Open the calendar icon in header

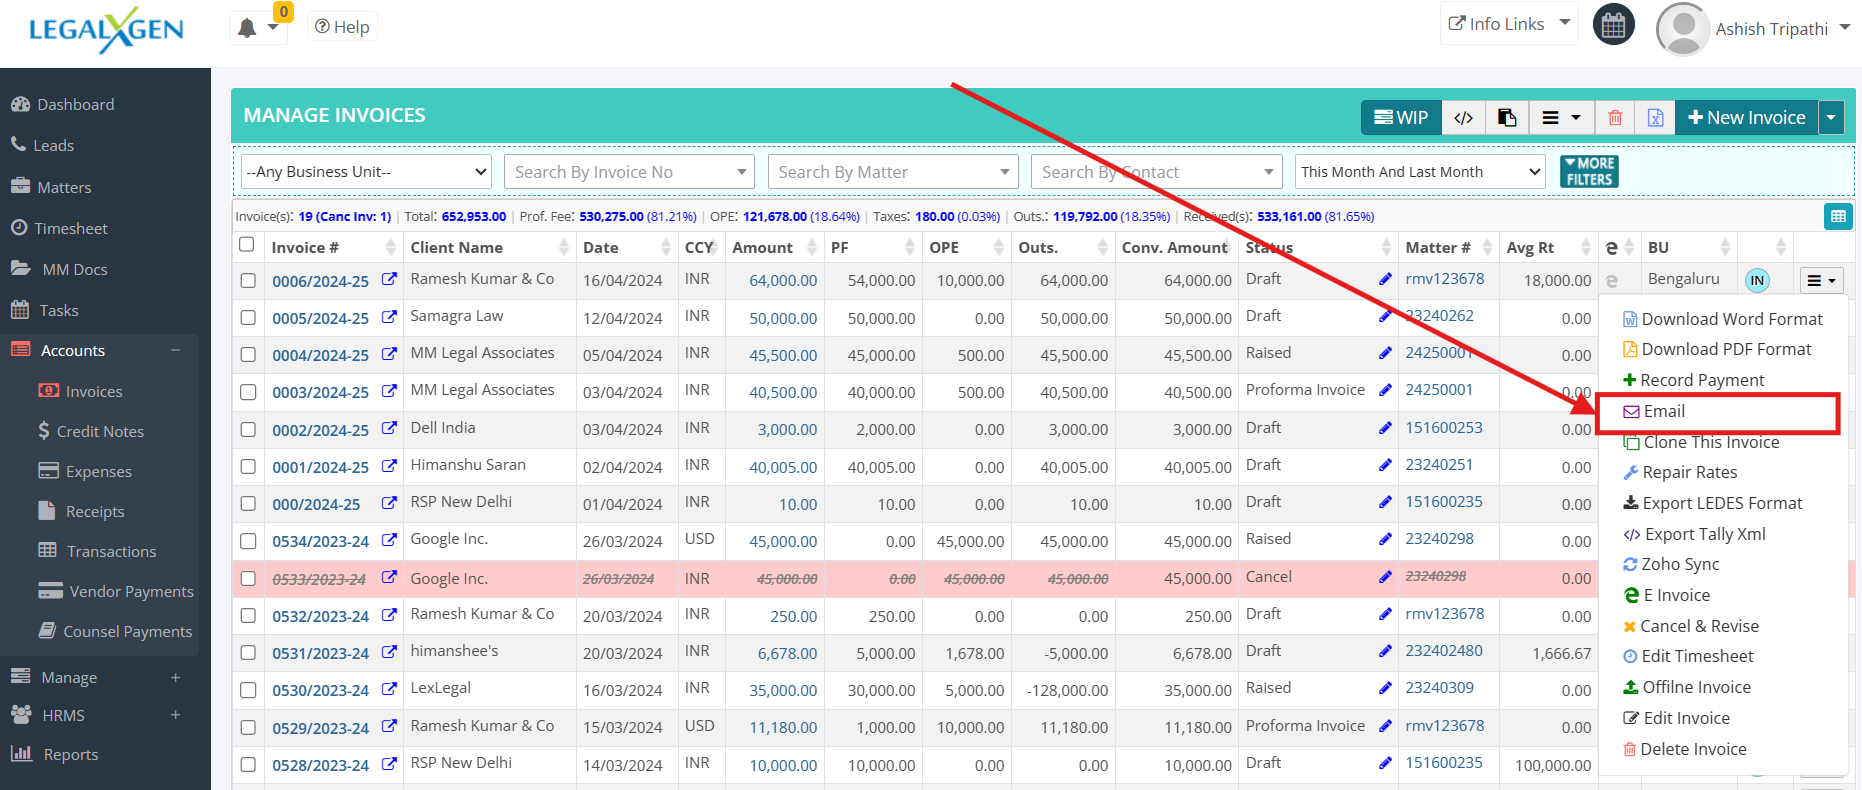1613,26
